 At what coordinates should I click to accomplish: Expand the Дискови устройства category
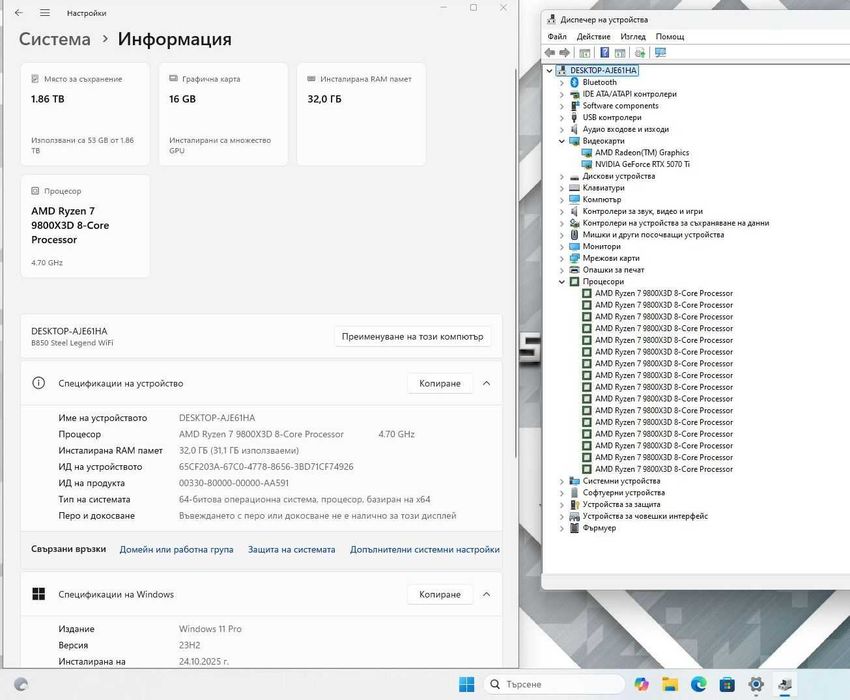(562, 177)
